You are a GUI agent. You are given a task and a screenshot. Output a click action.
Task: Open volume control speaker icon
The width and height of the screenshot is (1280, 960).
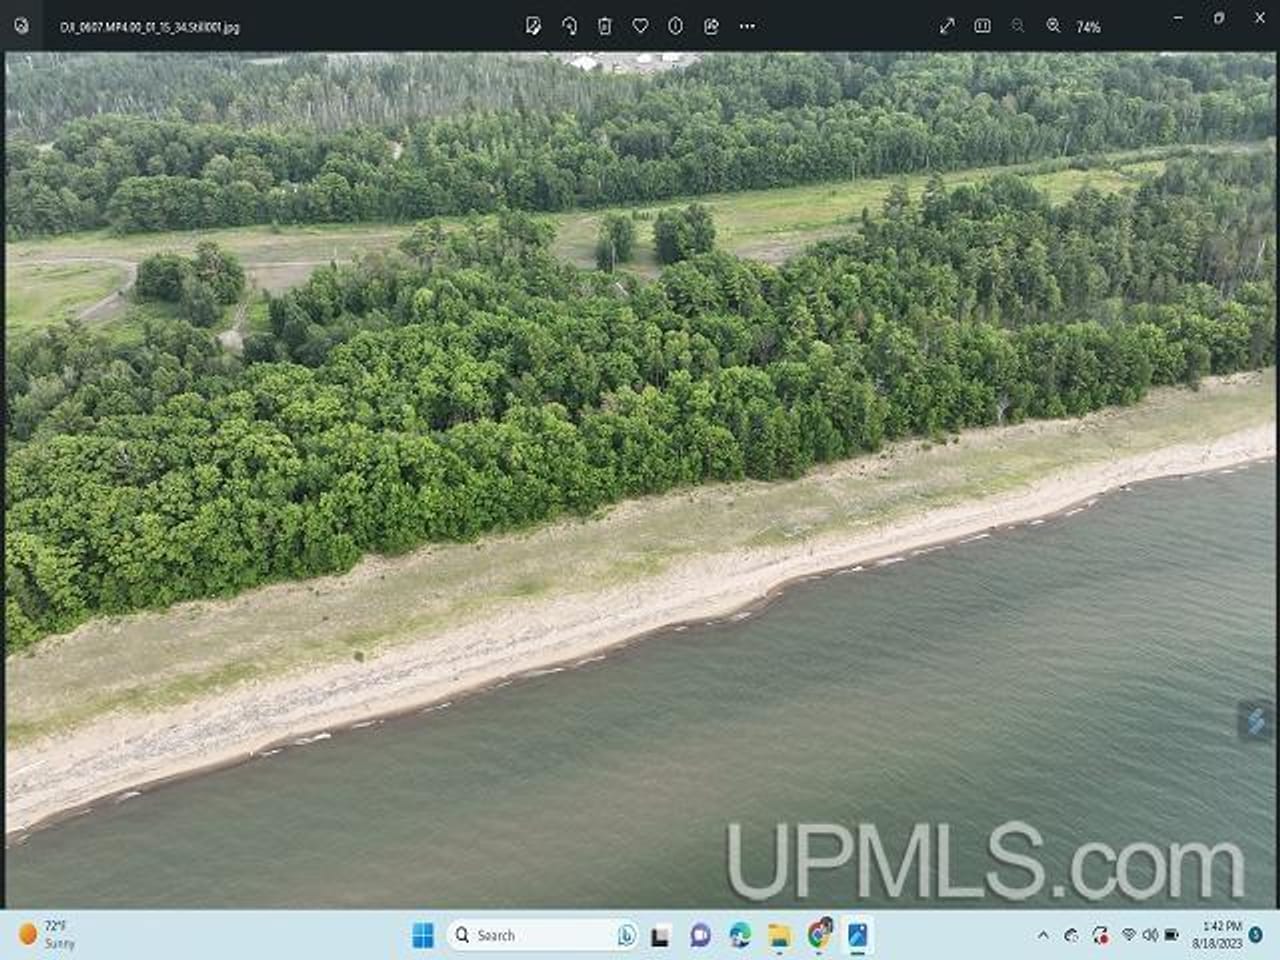tap(1150, 935)
